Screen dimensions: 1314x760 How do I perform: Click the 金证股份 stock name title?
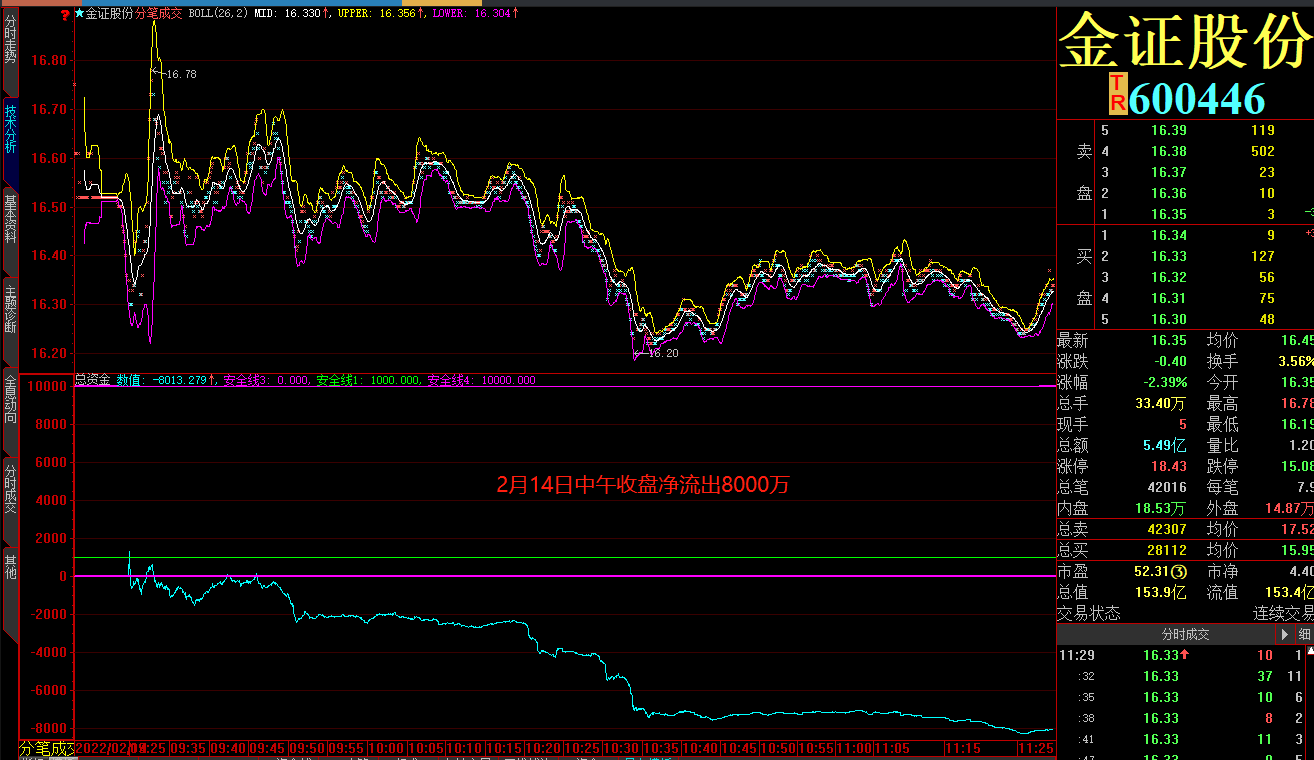tap(1185, 40)
